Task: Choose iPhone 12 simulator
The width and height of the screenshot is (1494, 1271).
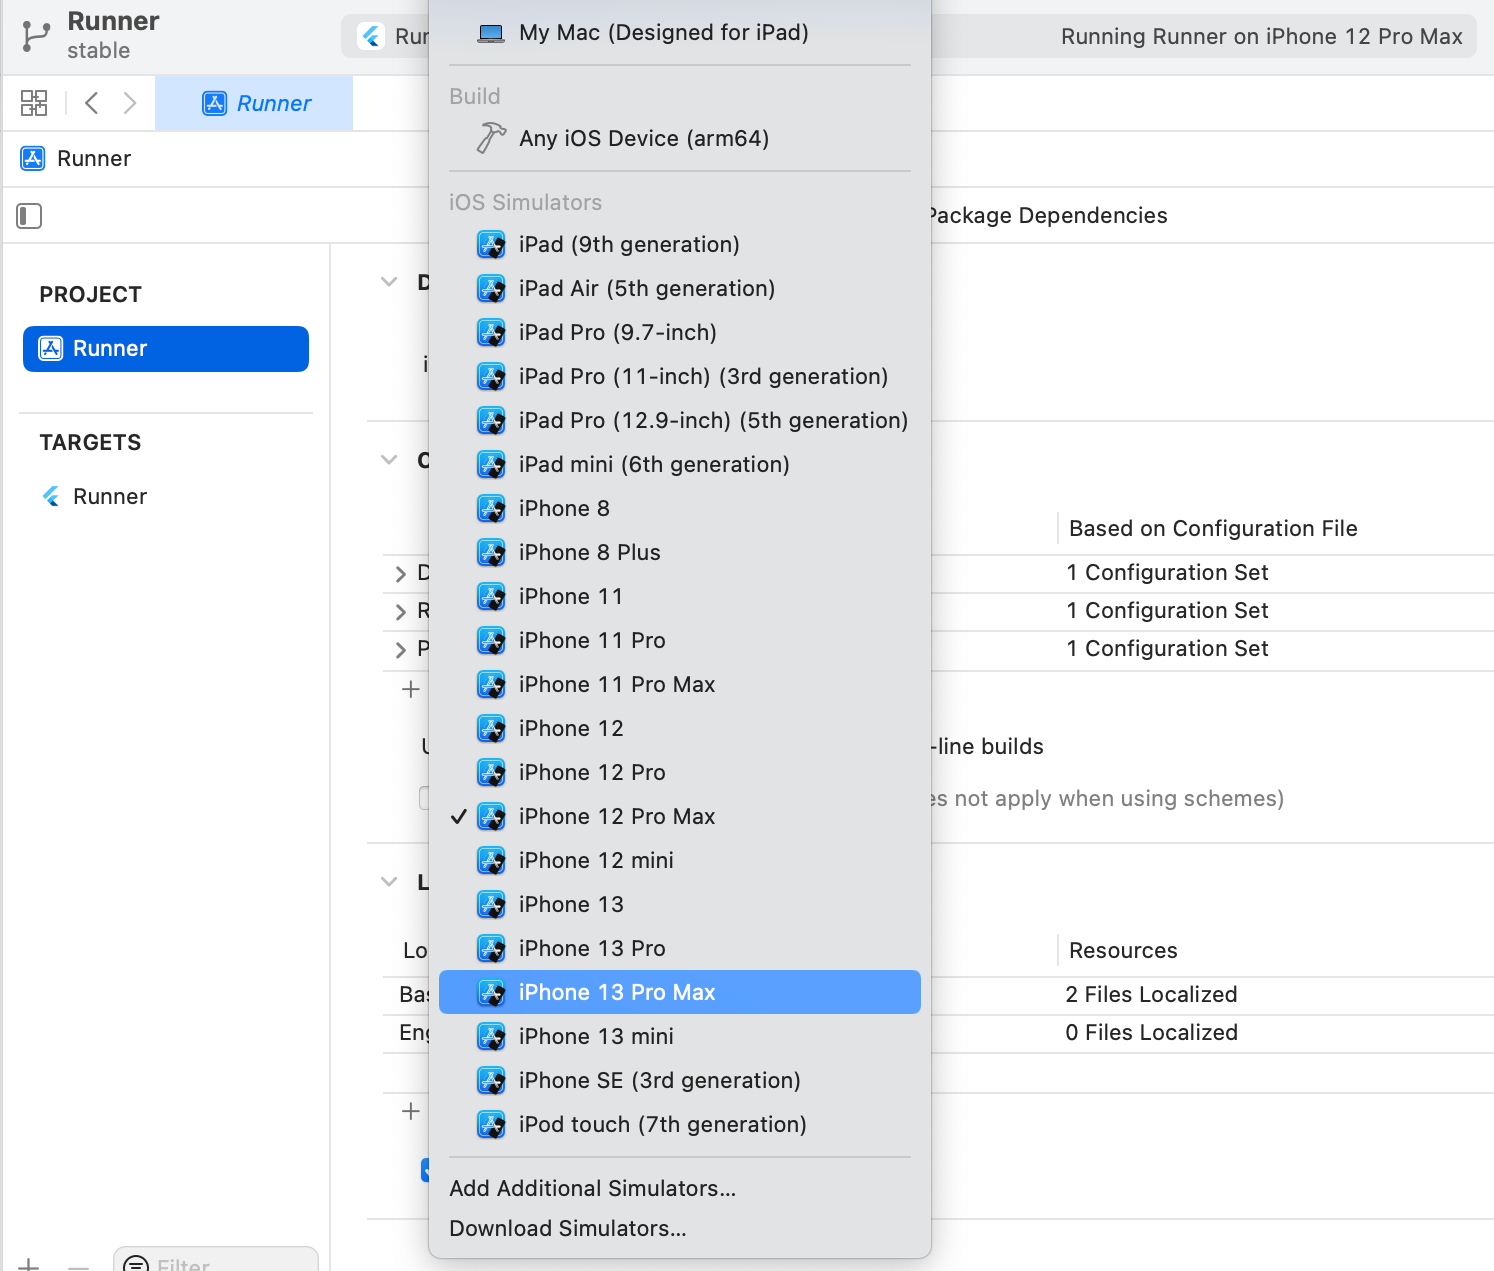Action: tap(679, 728)
